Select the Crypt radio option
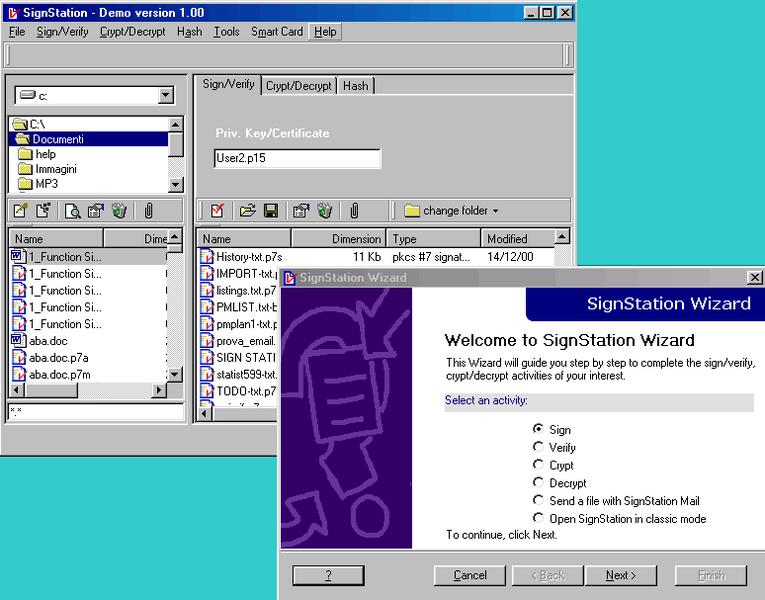The height and width of the screenshot is (600, 765). [538, 464]
